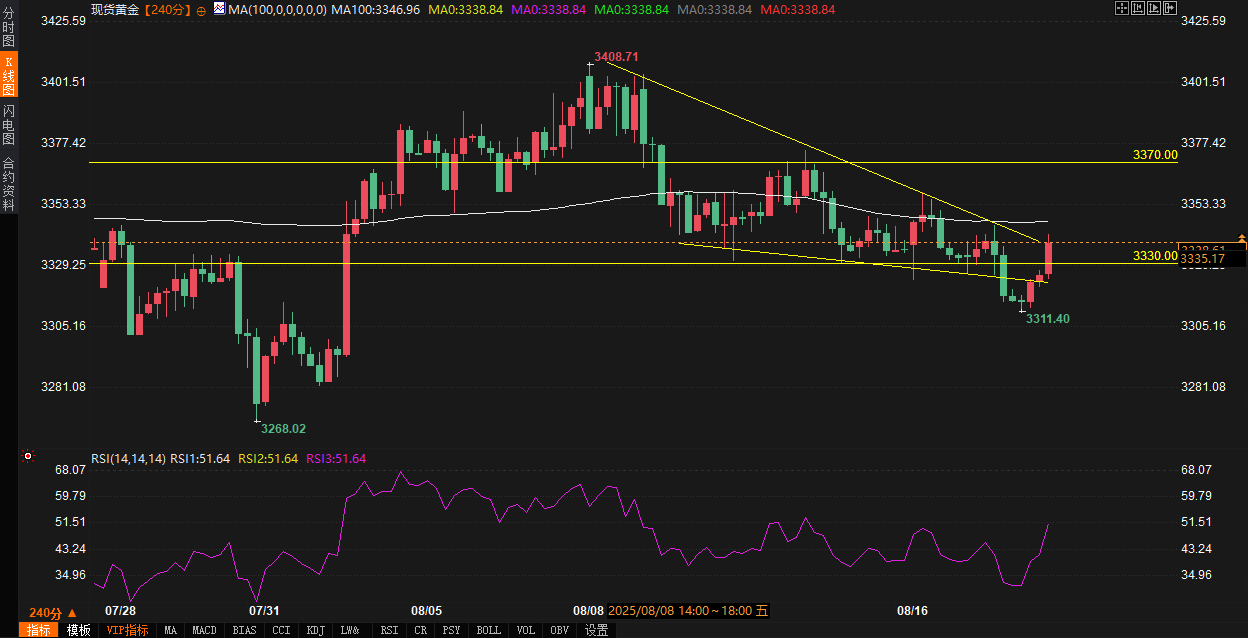Open the 设置 settings button
Screen dimensions: 1248x638
597,630
